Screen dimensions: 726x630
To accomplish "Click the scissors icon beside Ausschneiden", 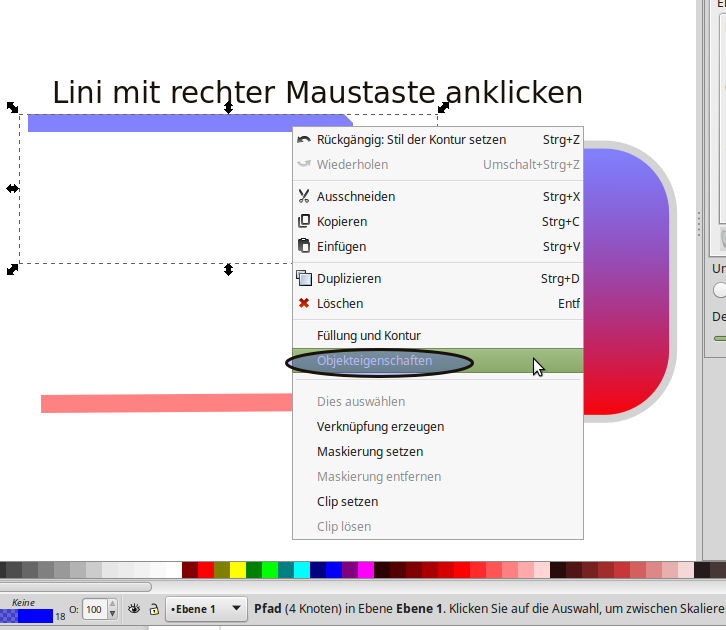I will click(x=304, y=196).
